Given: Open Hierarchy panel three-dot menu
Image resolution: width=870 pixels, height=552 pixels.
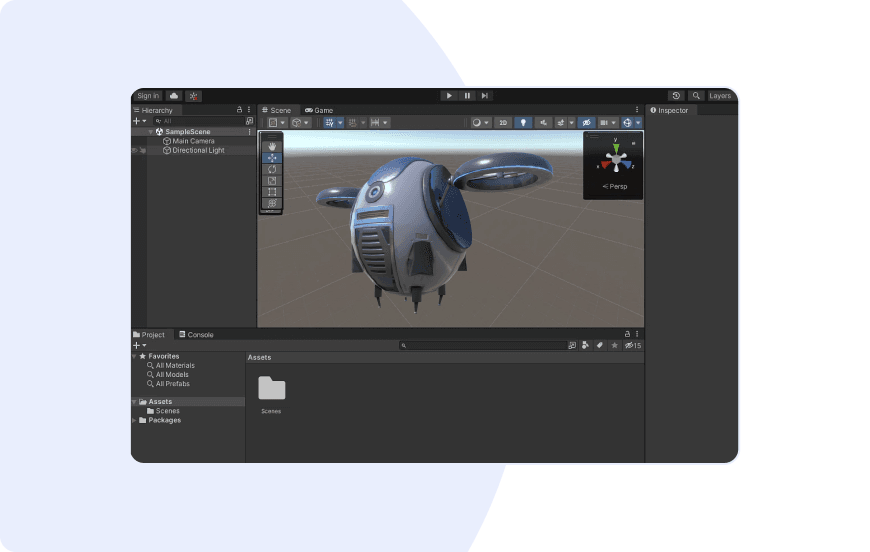Looking at the screenshot, I should pyautogui.click(x=249, y=110).
